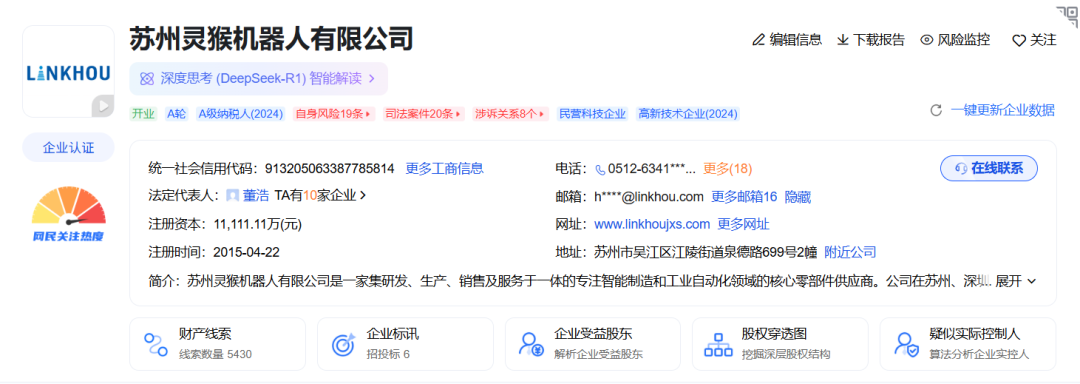Show 更多(18) phone numbers
This screenshot has width=1080, height=384.
point(727,169)
